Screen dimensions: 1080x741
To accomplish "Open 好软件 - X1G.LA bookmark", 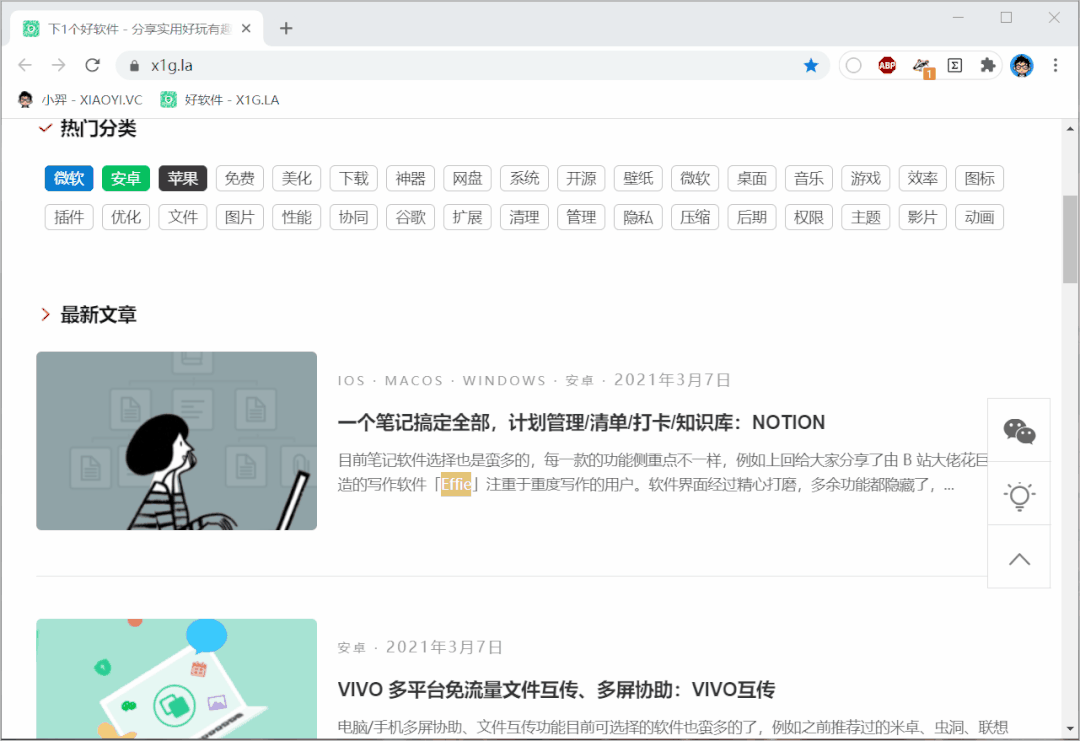I will point(220,100).
